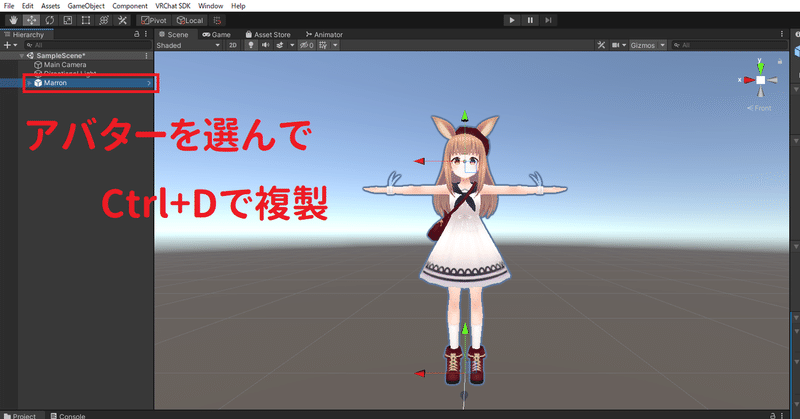Switch to Scene tab
The width and height of the screenshot is (800, 419).
coord(173,35)
